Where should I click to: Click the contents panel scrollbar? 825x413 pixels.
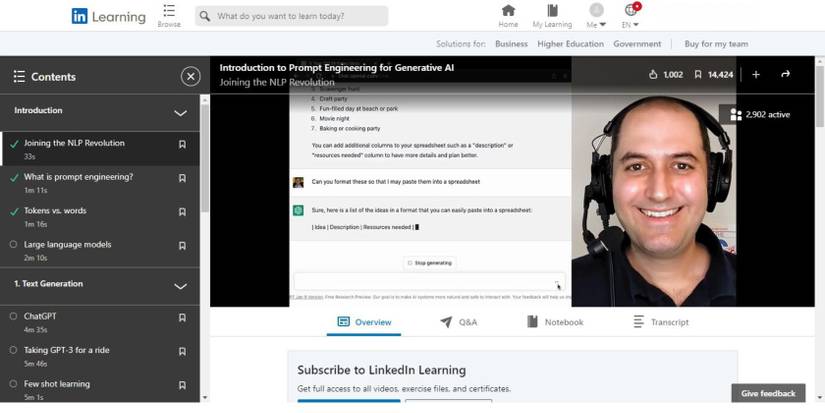tap(205, 158)
